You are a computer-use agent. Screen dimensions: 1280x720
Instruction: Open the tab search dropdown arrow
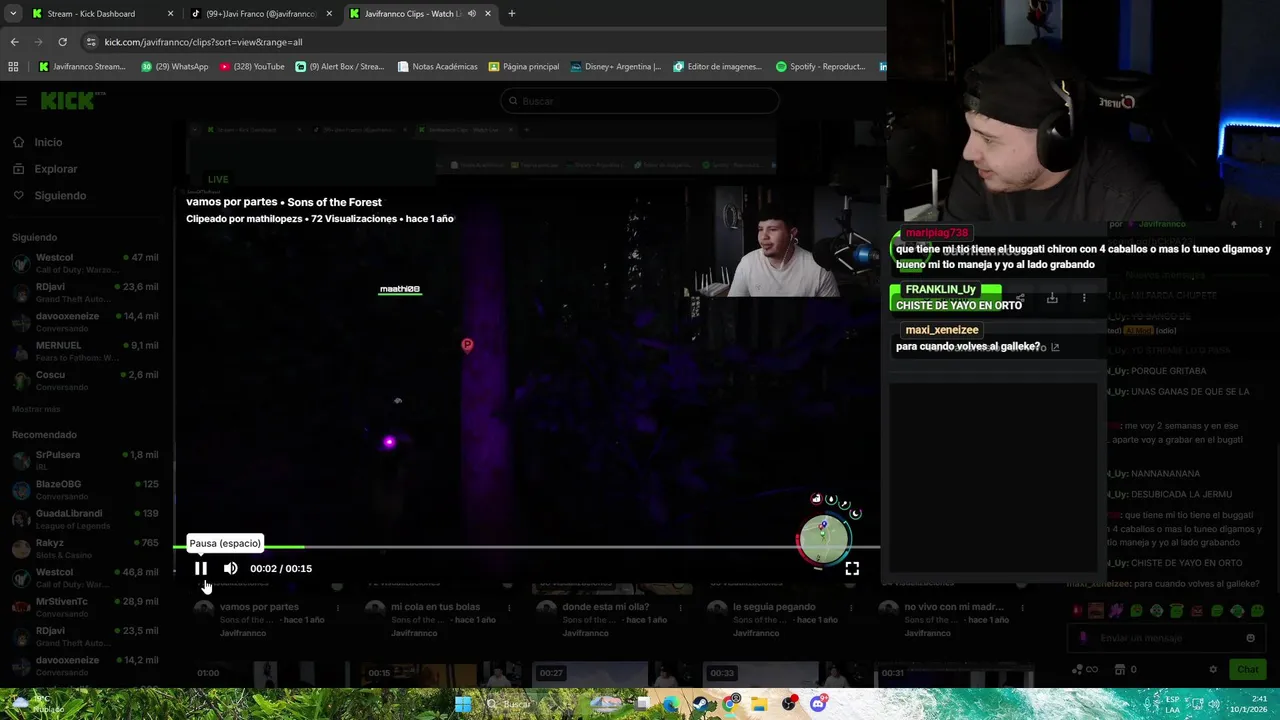point(12,14)
